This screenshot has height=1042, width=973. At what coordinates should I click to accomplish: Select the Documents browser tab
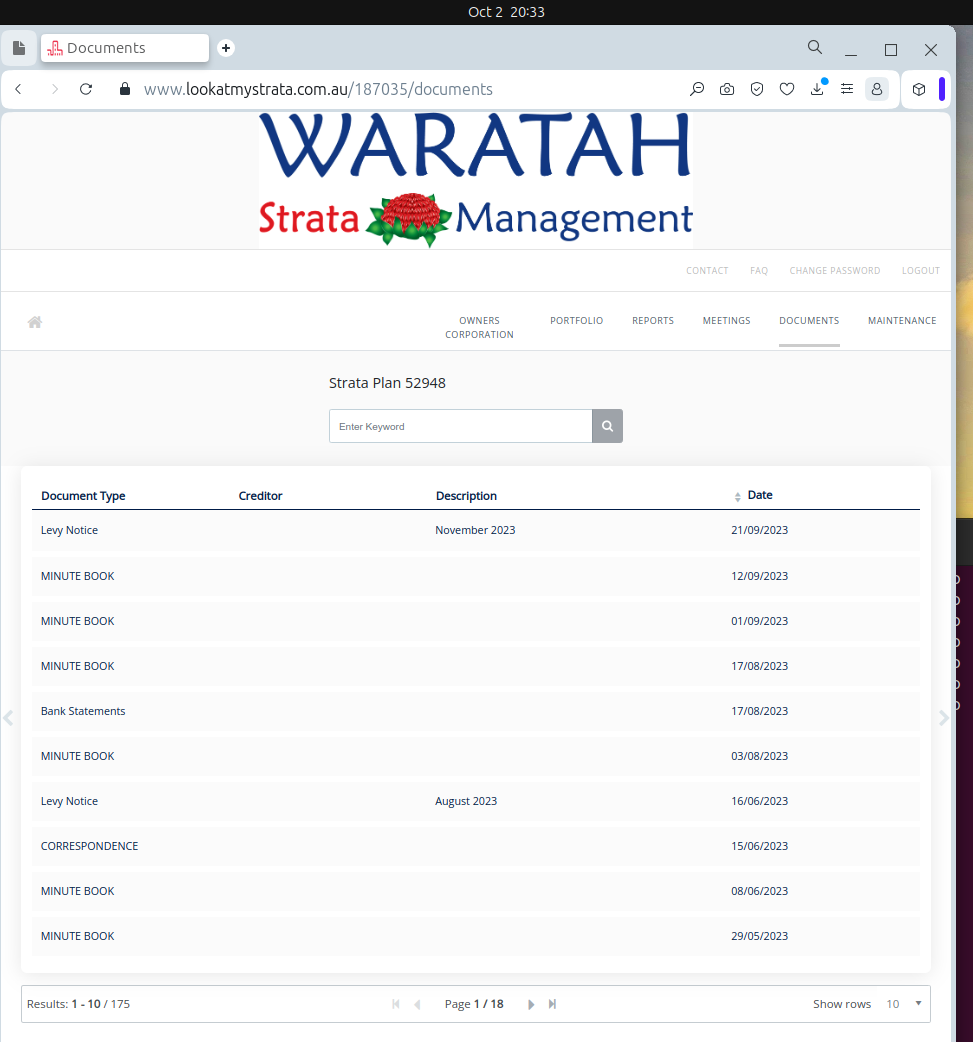pyautogui.click(x=125, y=48)
